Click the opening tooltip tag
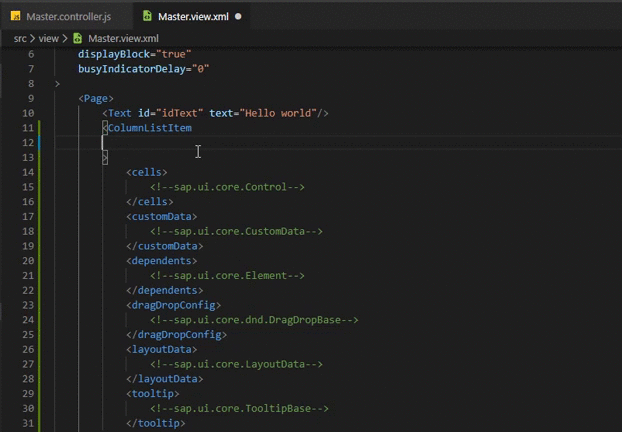 coord(153,394)
